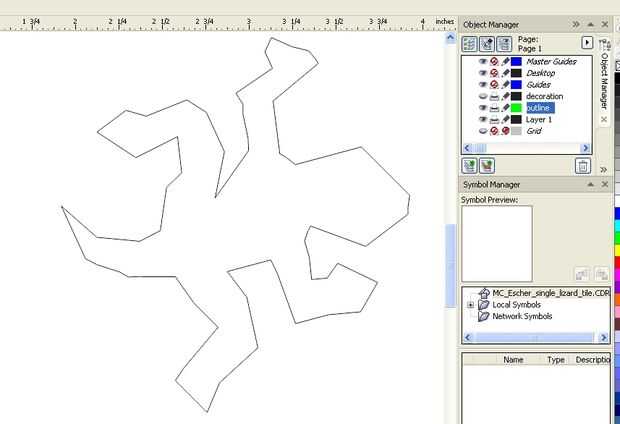Toggle editable pencil on Guides layer
The image size is (620, 424).
505,85
